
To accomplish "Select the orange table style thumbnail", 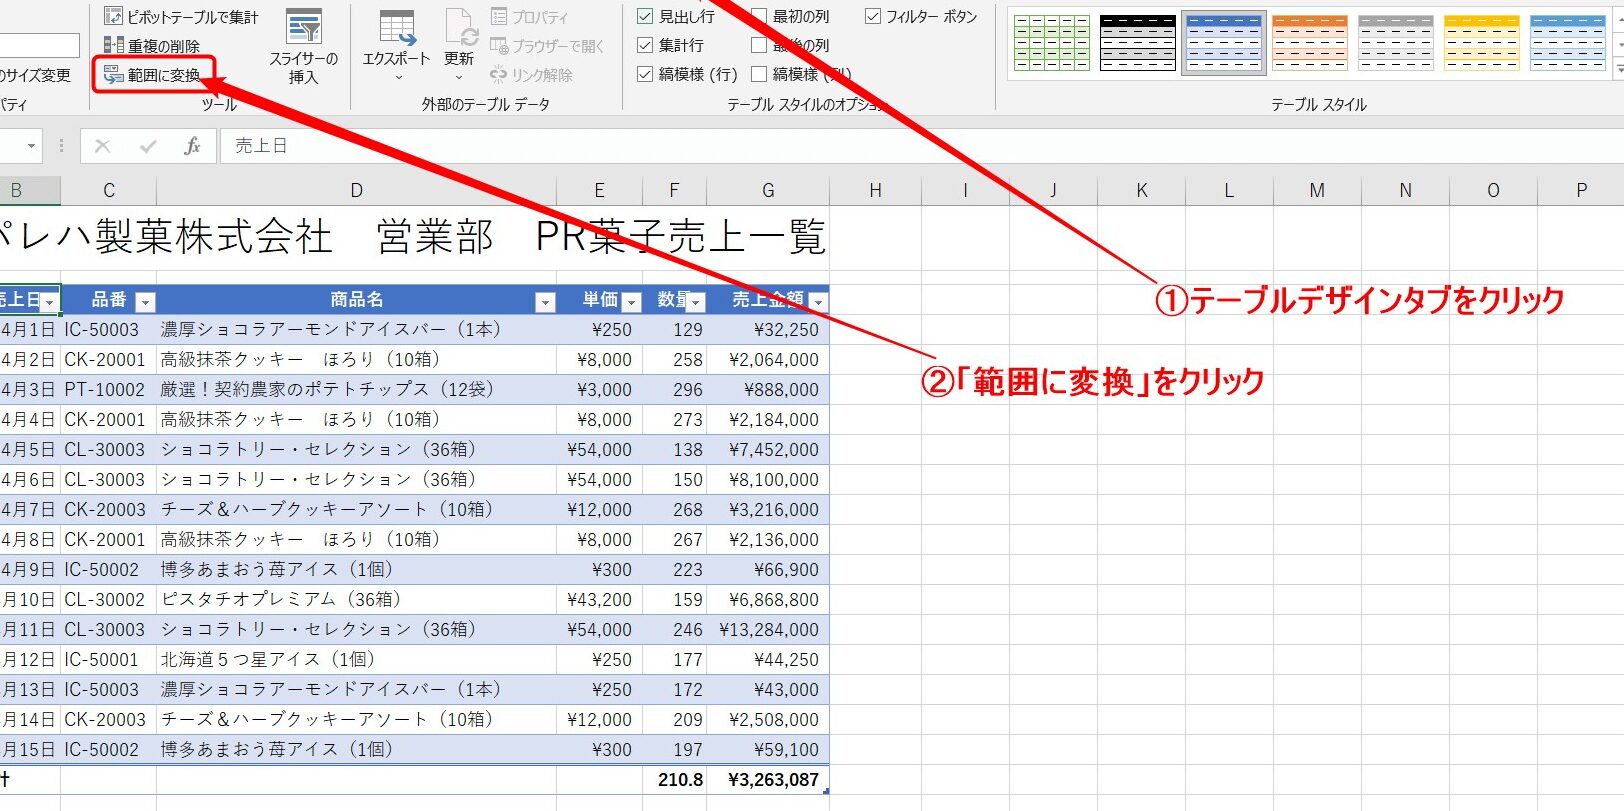I will (1310, 43).
